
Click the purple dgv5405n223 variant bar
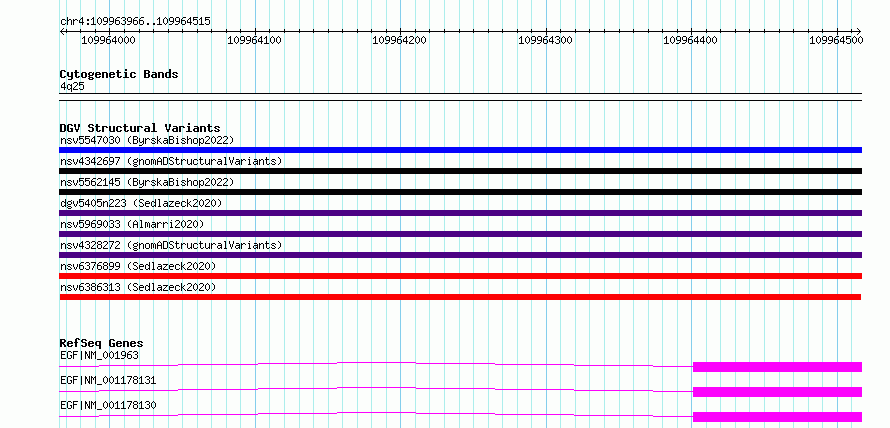(460, 213)
